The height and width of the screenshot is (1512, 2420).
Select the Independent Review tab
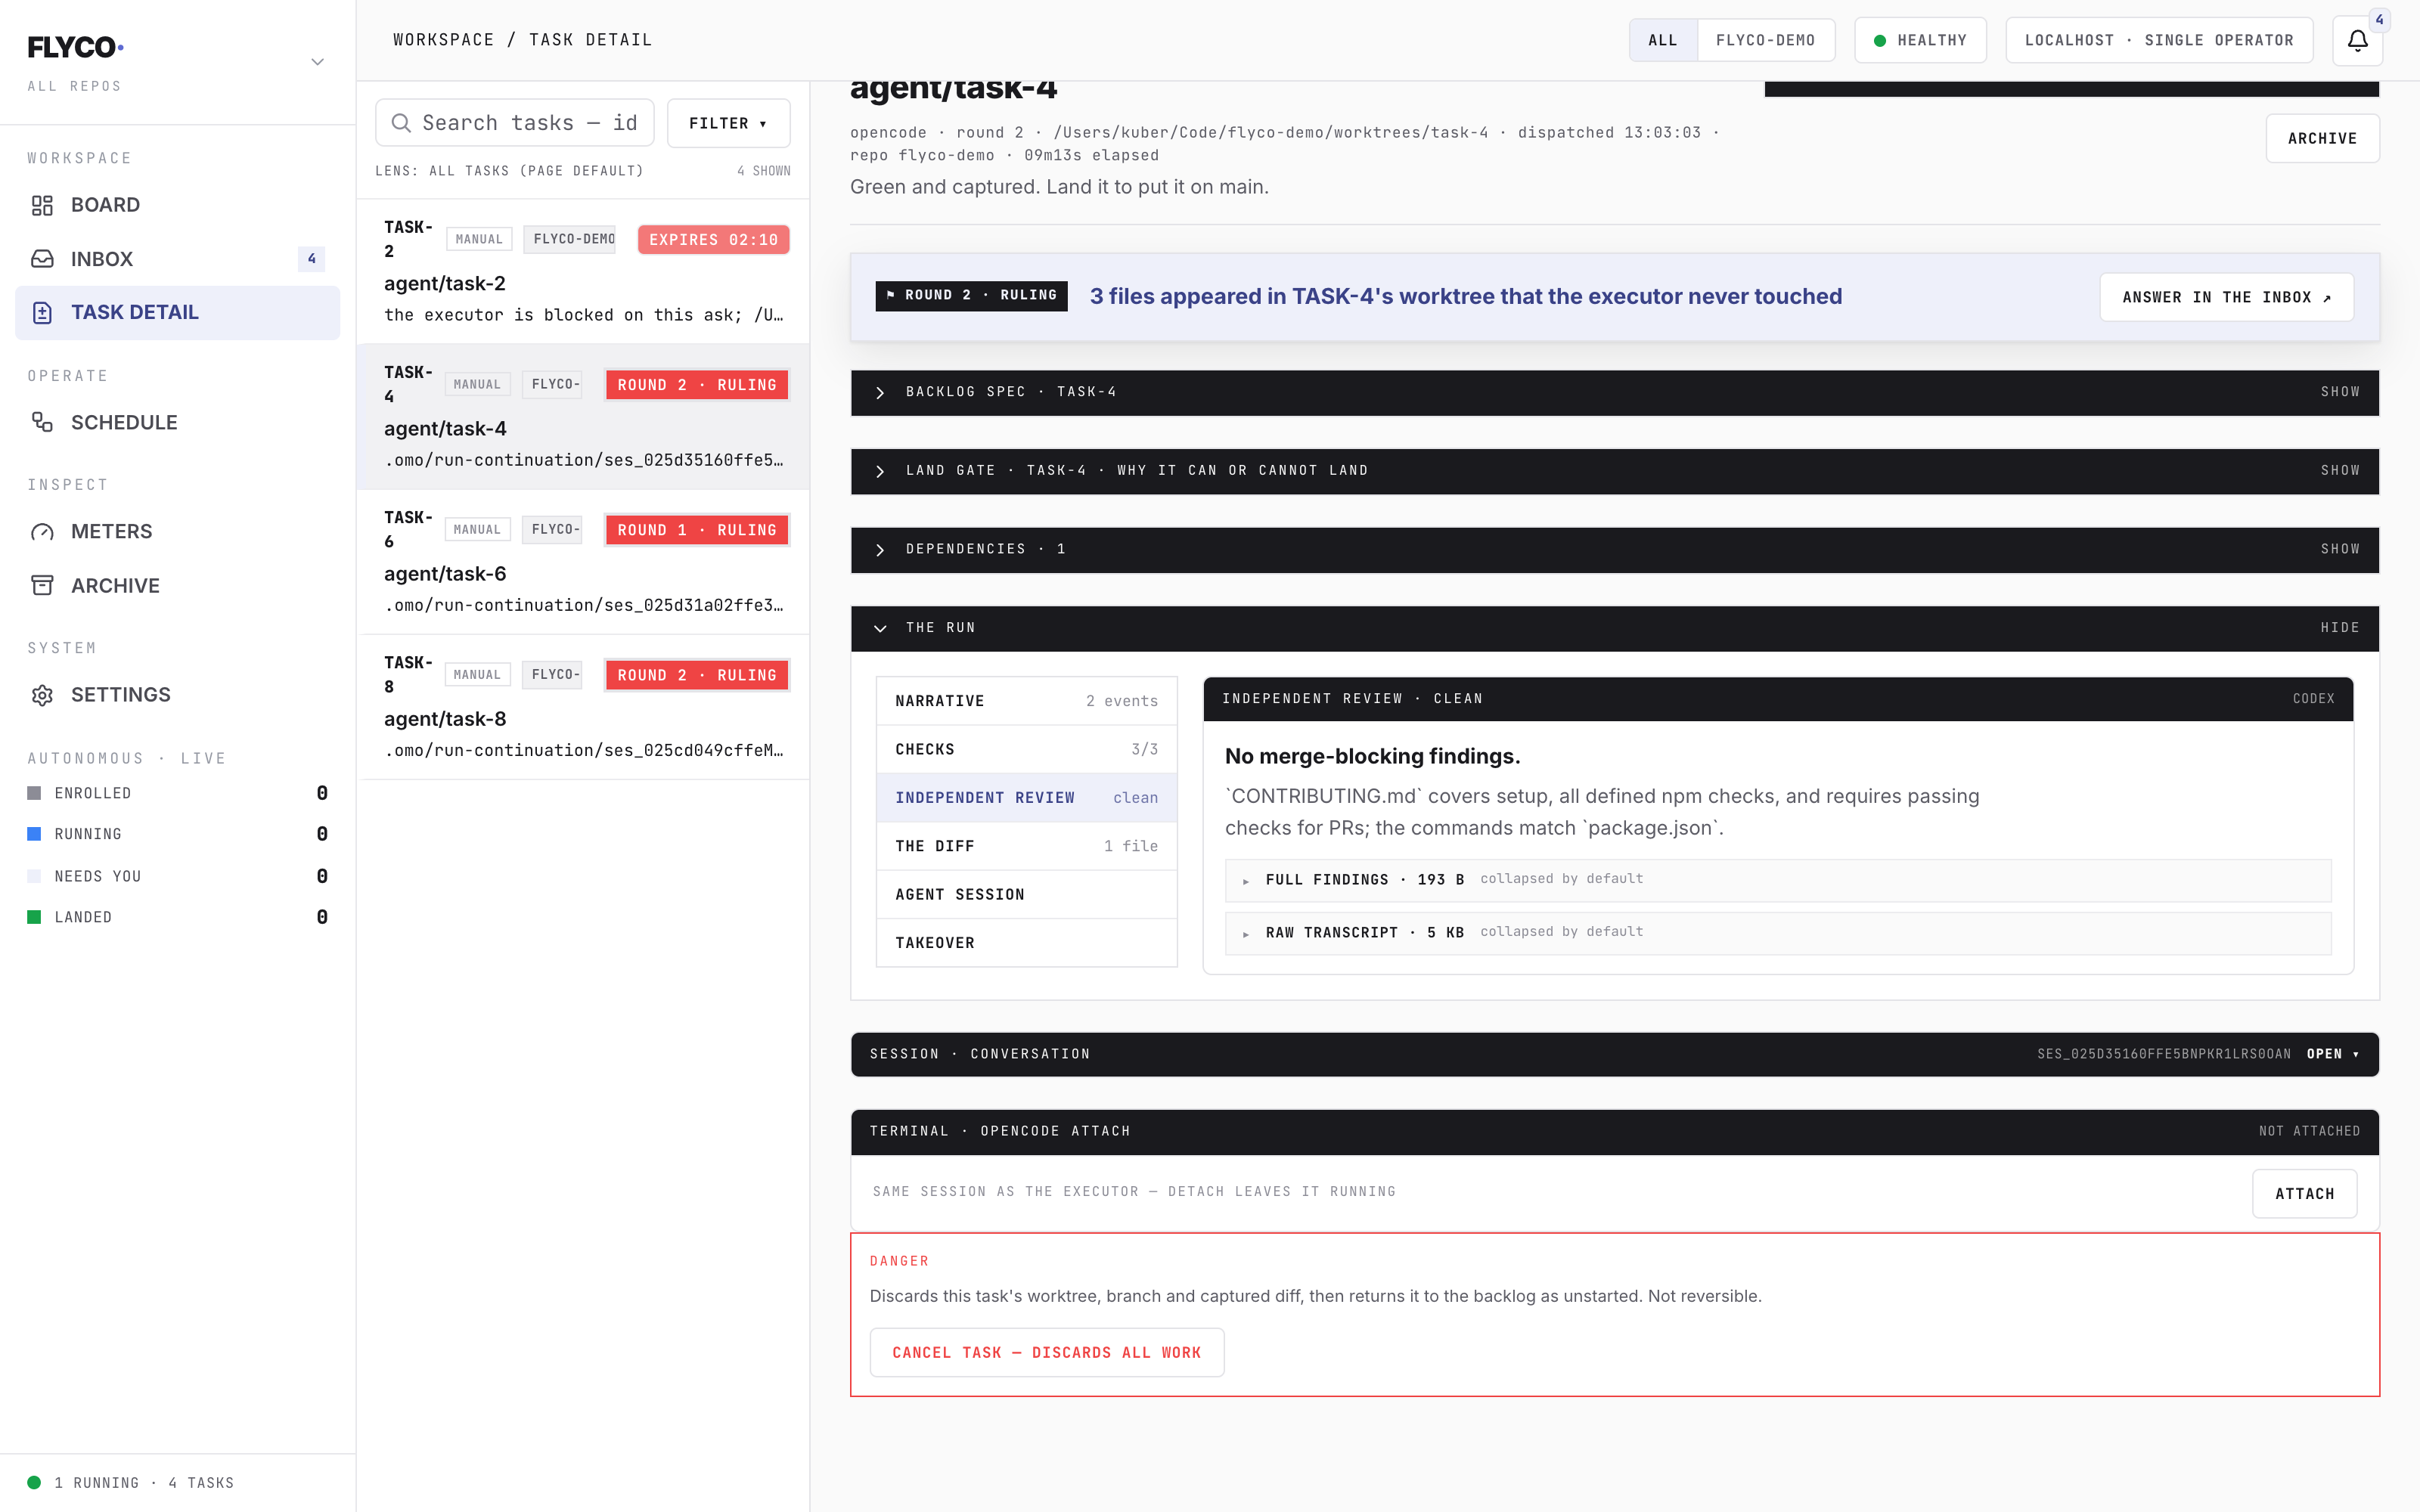(x=1026, y=798)
